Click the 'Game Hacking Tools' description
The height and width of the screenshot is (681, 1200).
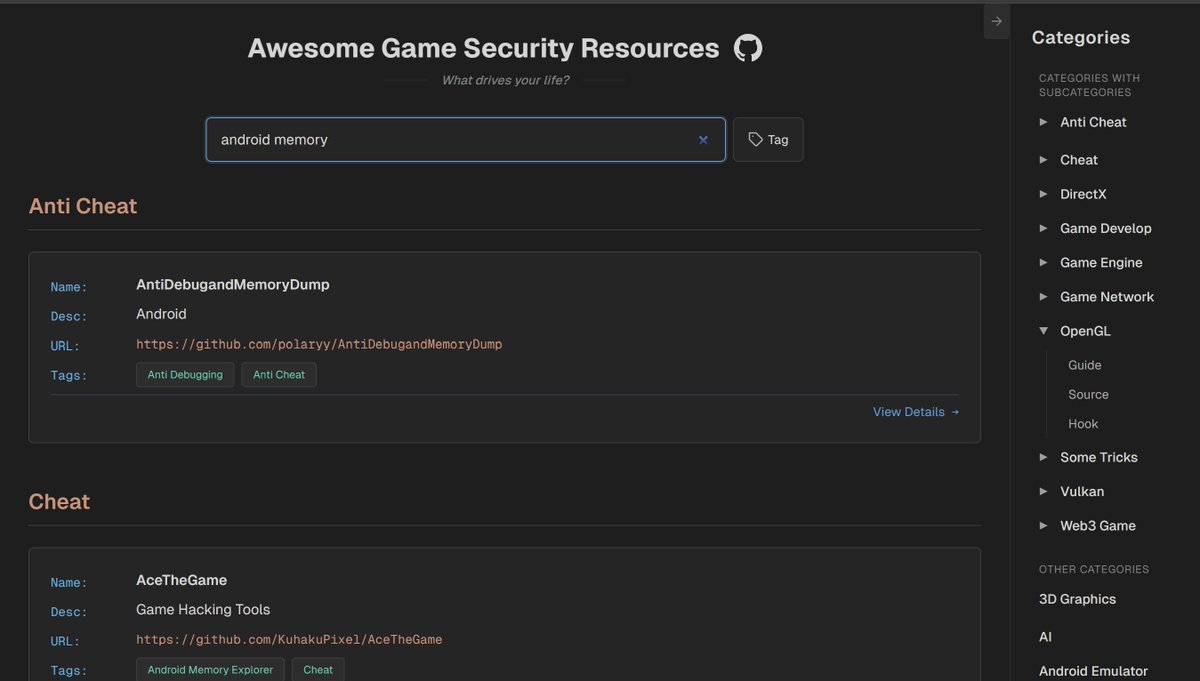pyautogui.click(x=203, y=610)
